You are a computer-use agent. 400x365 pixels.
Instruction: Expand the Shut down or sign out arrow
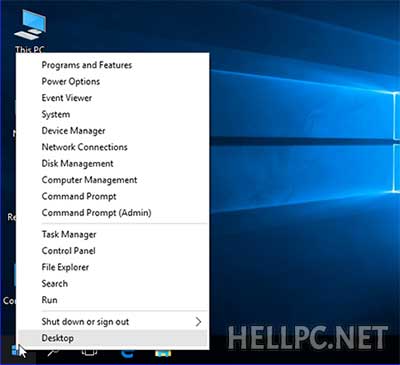198,322
